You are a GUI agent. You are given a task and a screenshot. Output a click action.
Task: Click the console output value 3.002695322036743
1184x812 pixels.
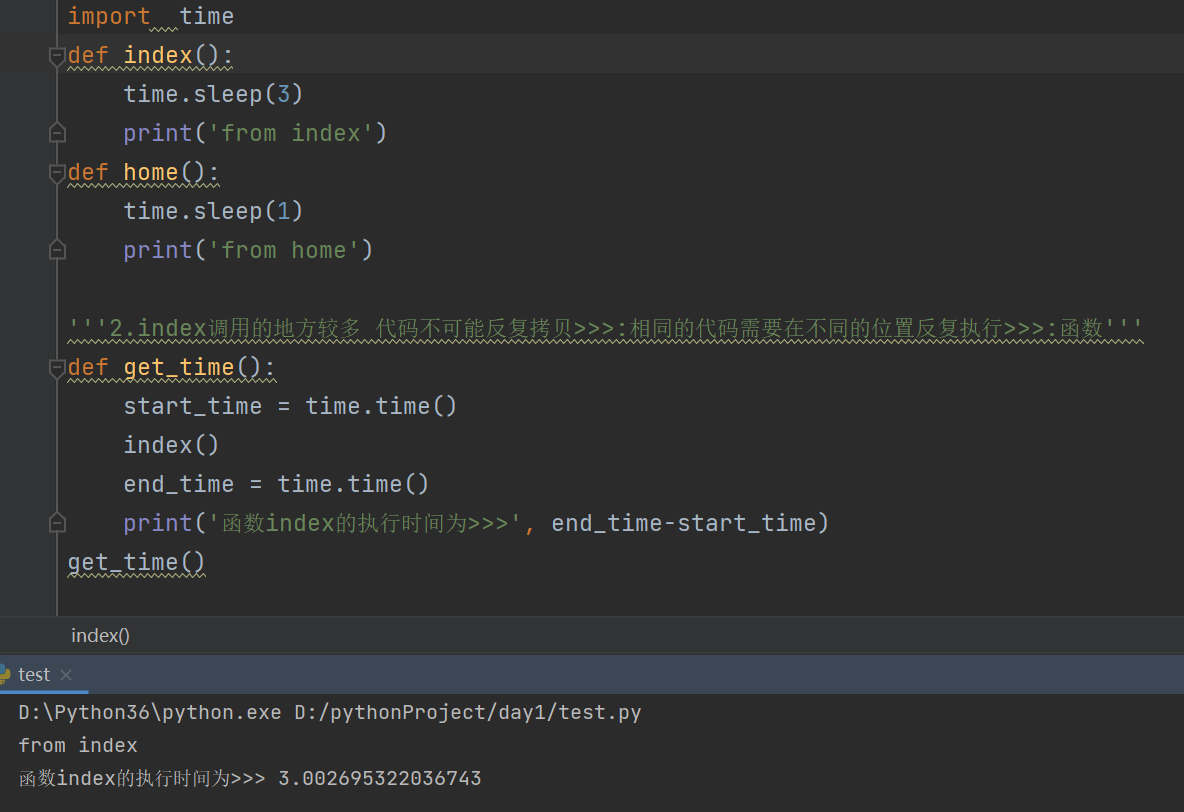coord(380,779)
